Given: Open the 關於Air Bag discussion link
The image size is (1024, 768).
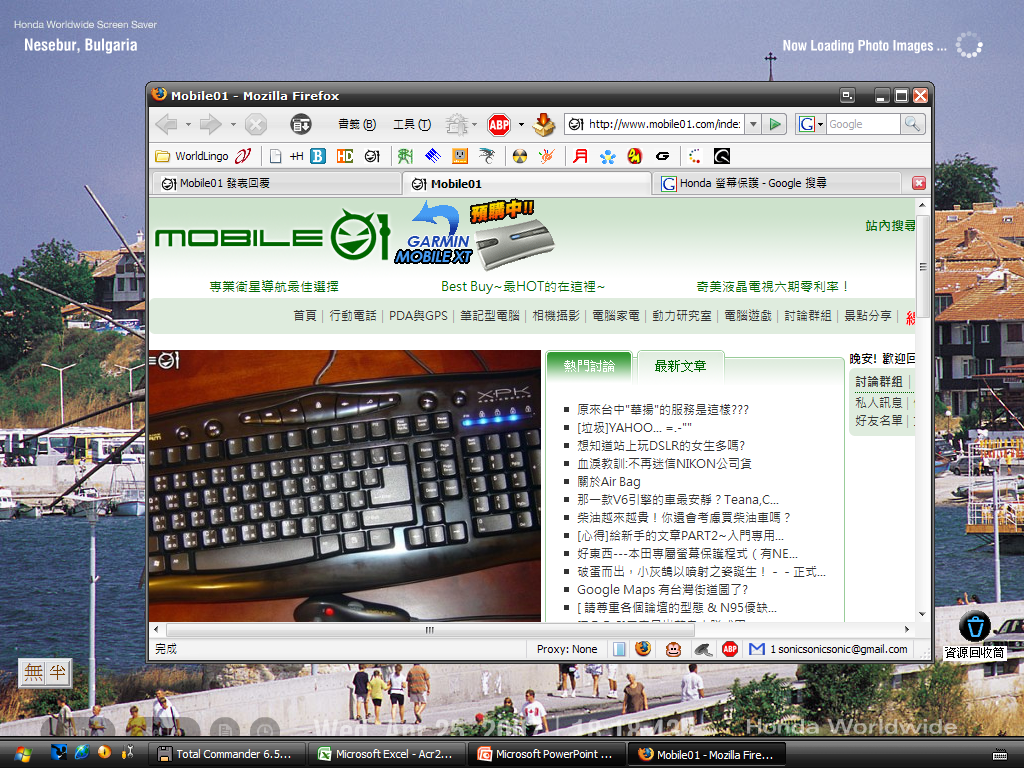Looking at the screenshot, I should point(609,482).
